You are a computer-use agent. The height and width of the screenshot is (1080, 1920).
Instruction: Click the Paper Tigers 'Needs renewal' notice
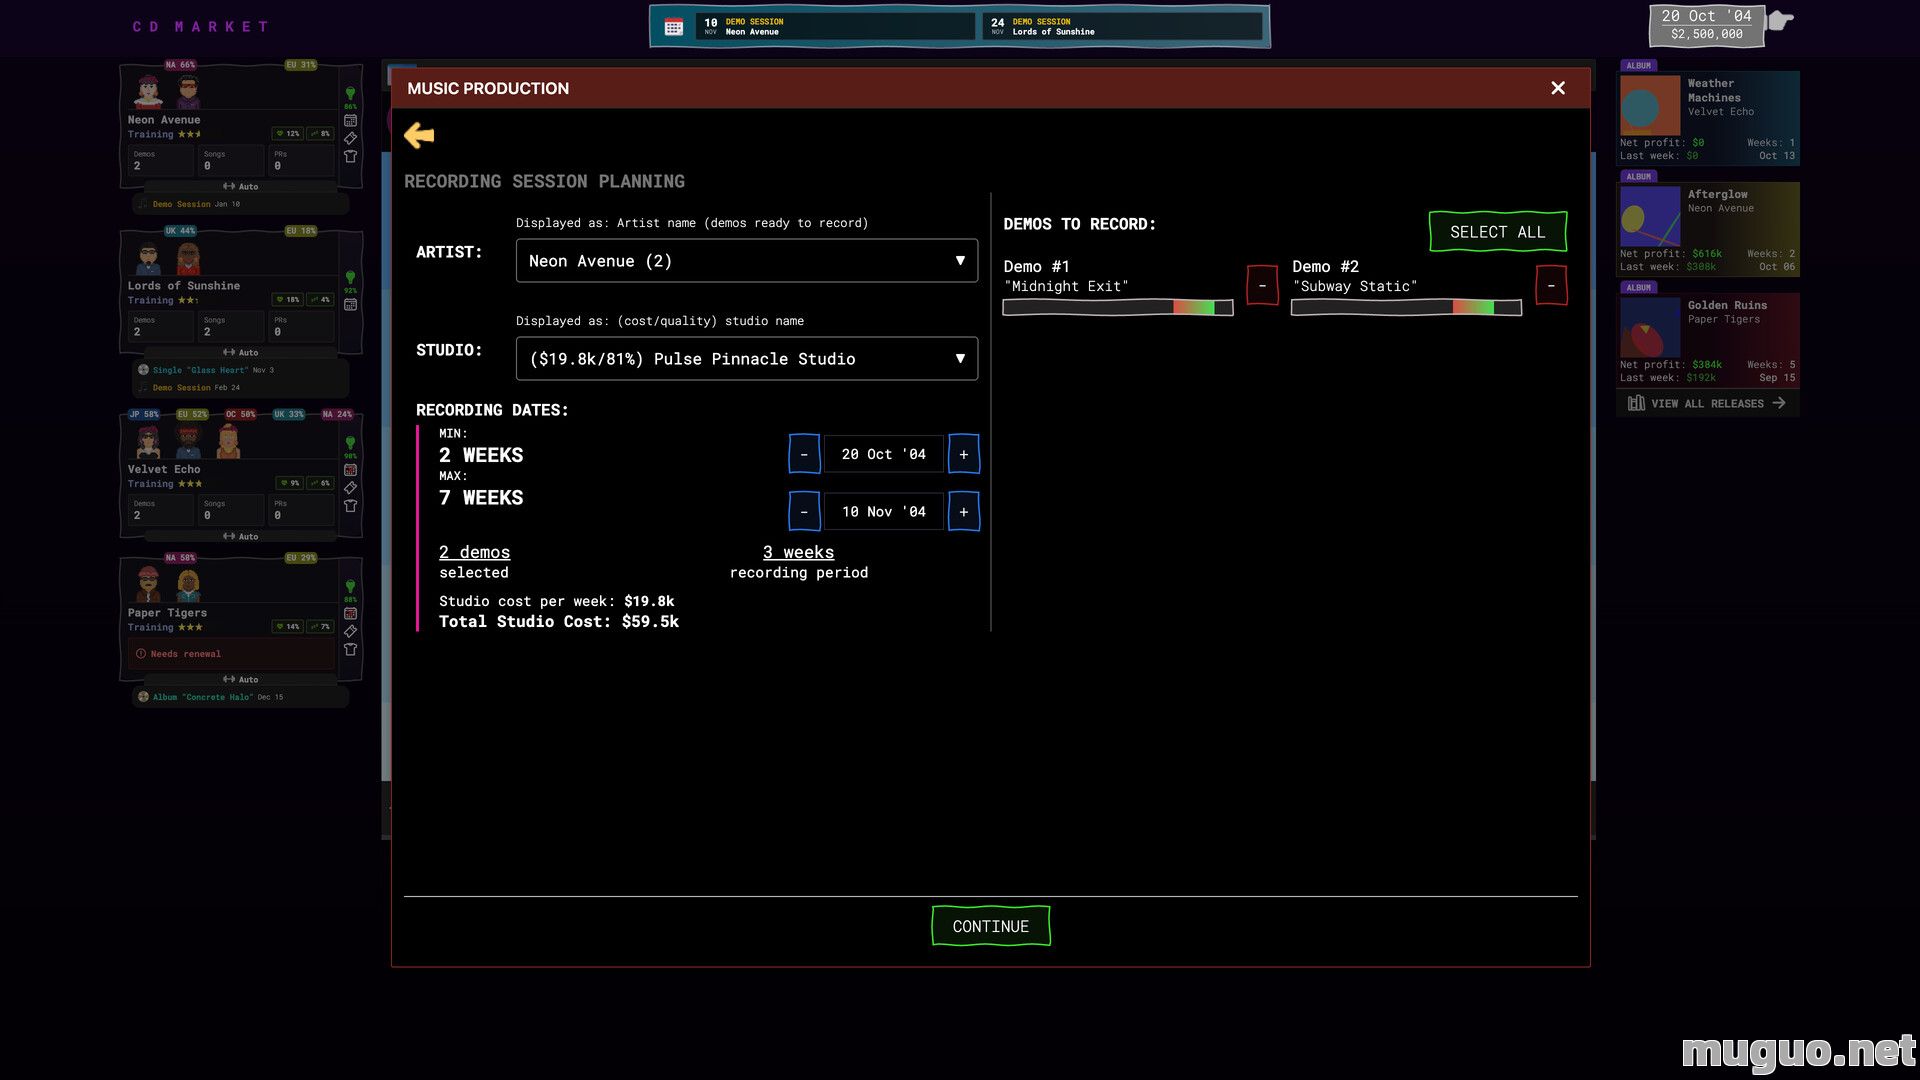[232, 654]
